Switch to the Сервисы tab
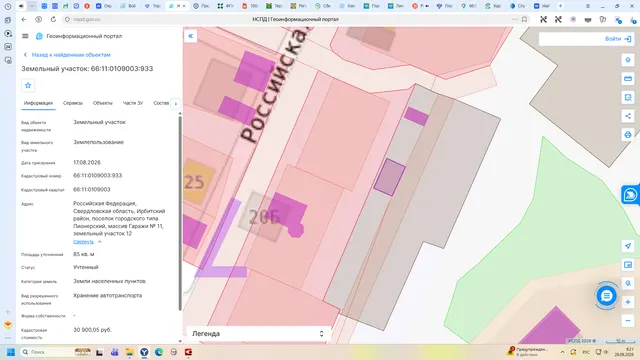The image size is (640, 360). pyautogui.click(x=73, y=103)
